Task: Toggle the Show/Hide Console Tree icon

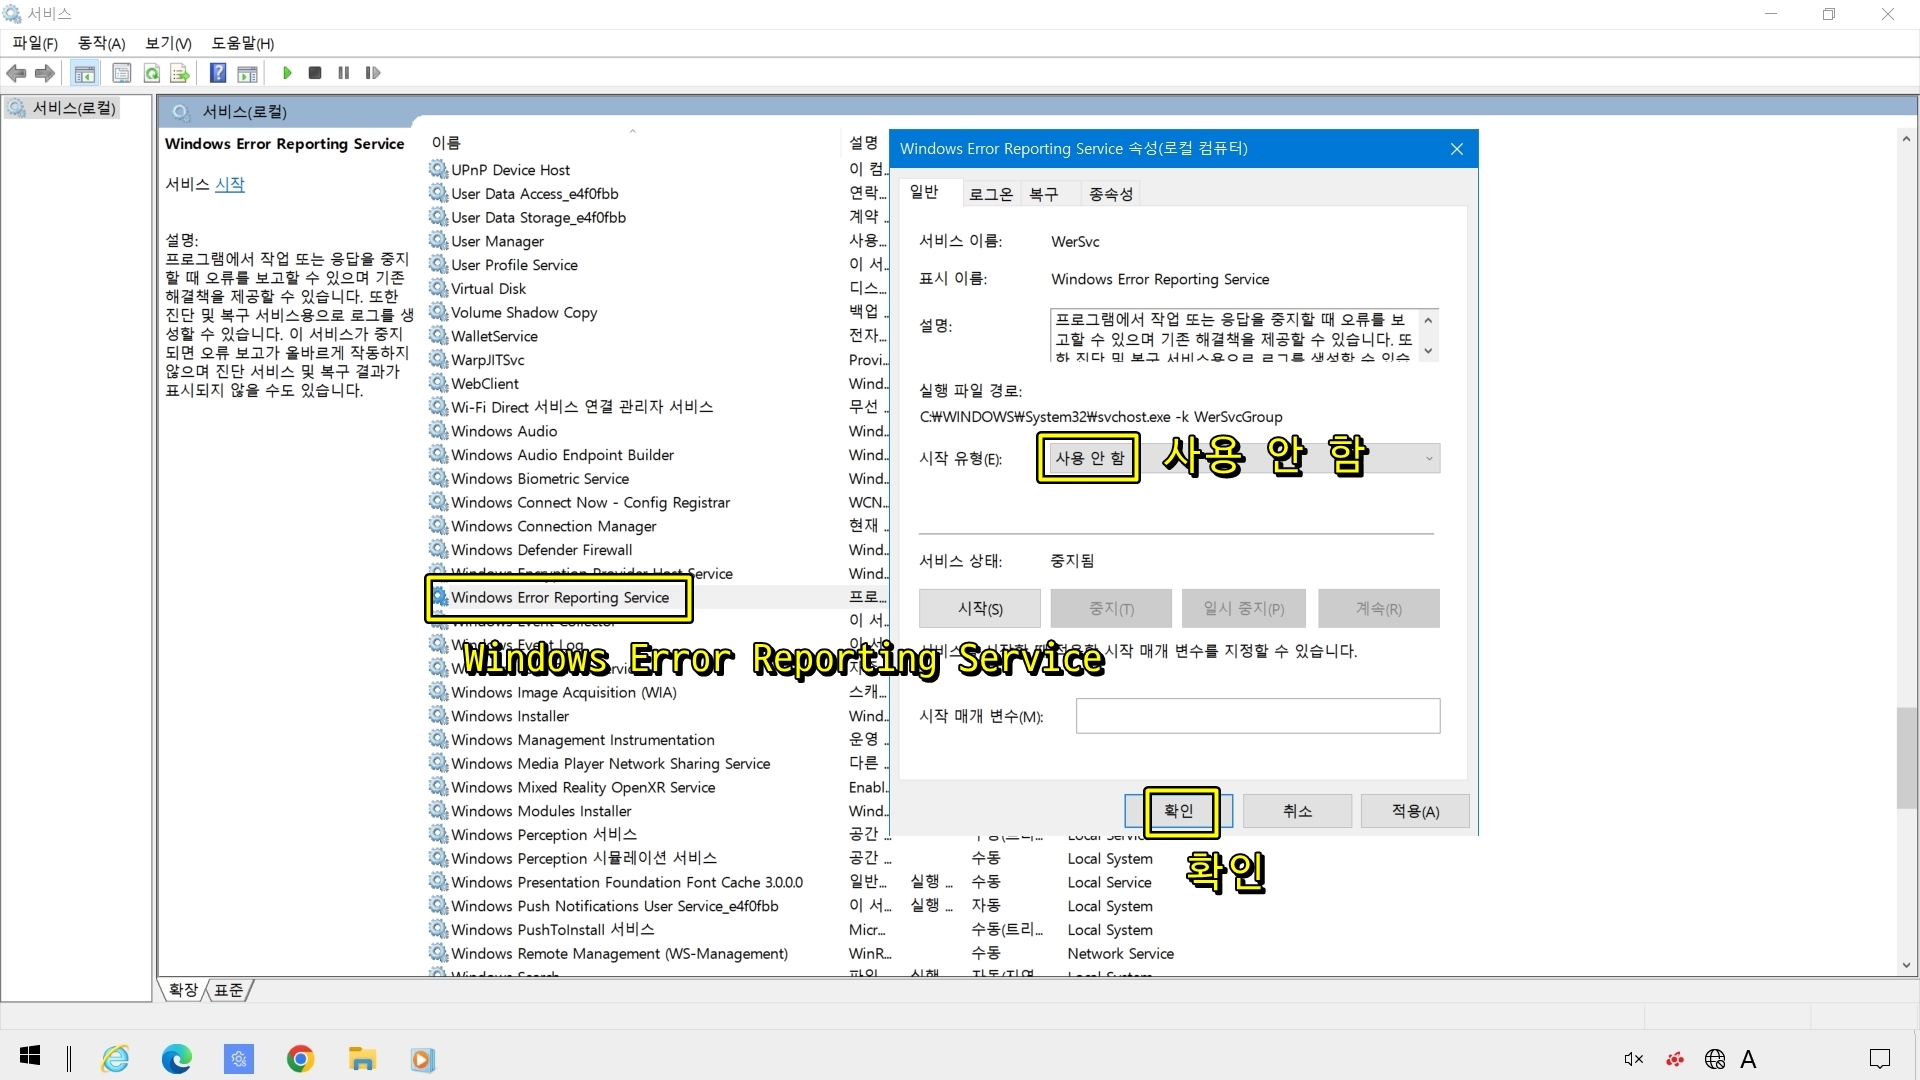Action: pos(85,73)
